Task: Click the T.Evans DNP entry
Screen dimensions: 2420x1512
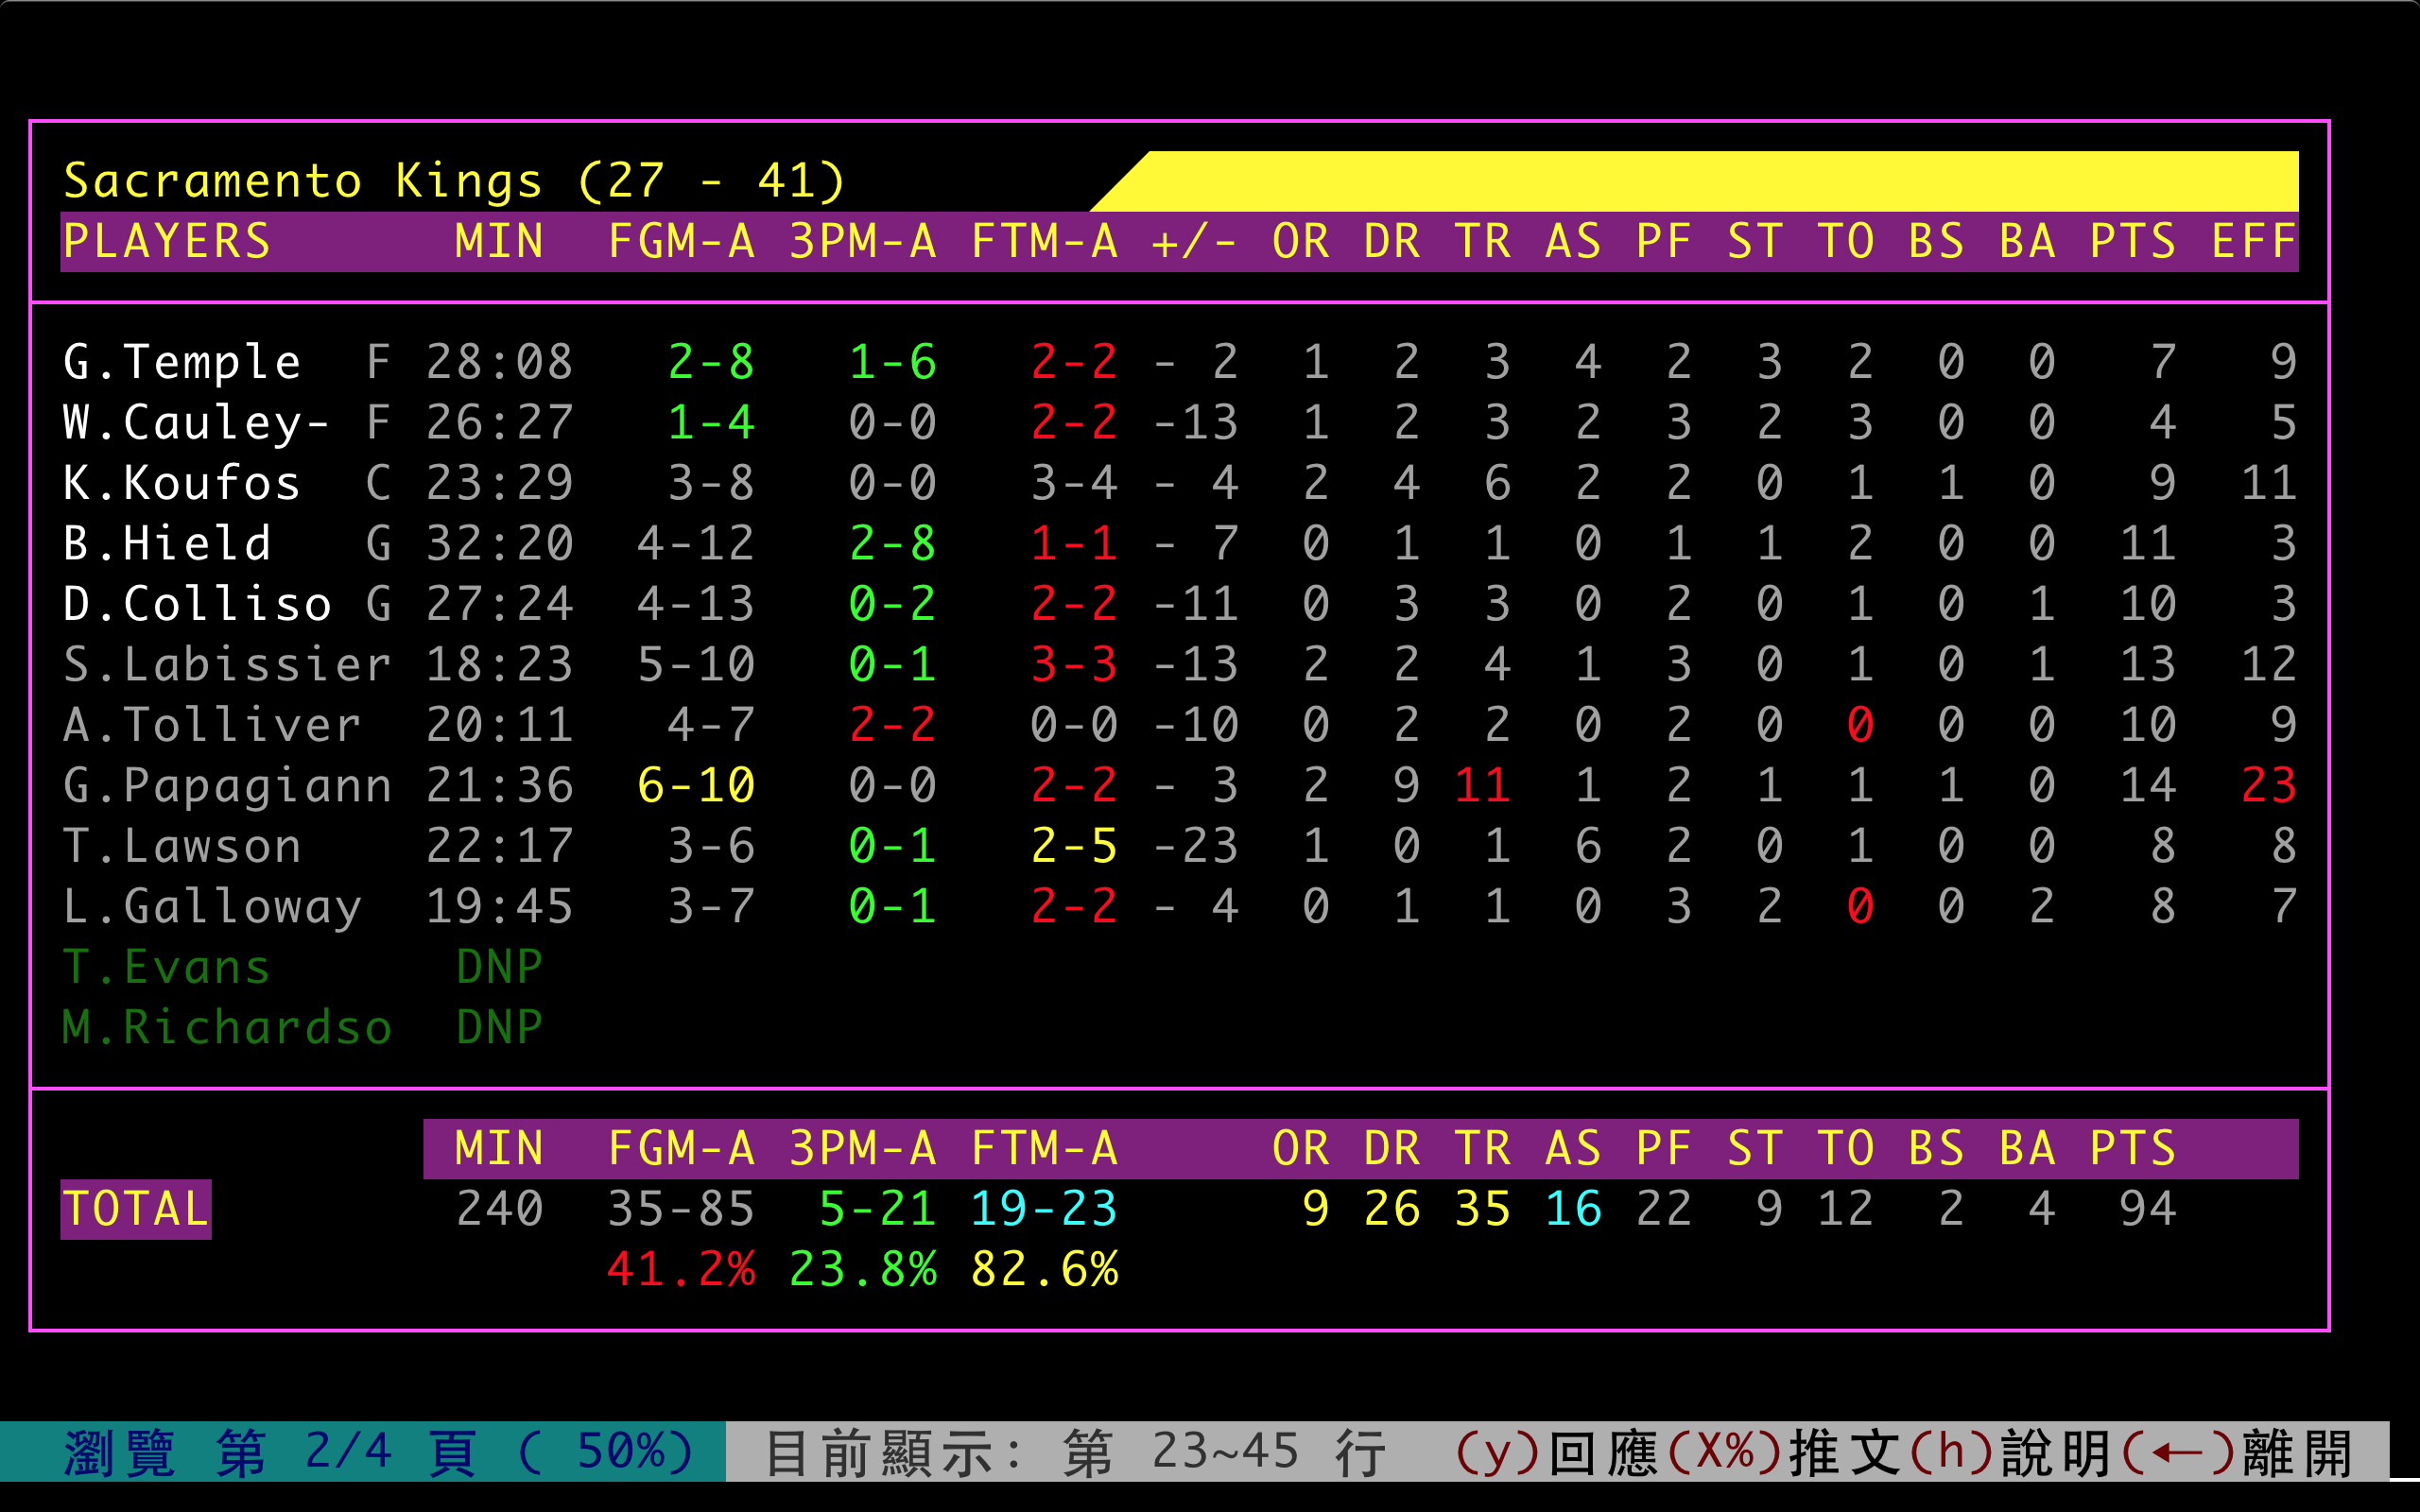Action: coord(499,967)
